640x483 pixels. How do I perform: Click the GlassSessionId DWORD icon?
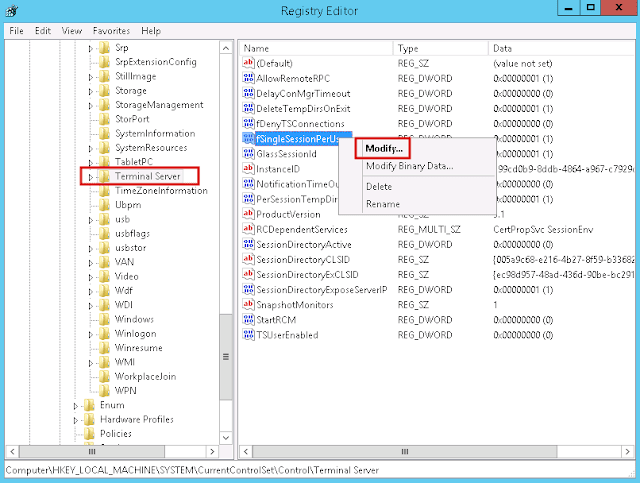pos(248,154)
